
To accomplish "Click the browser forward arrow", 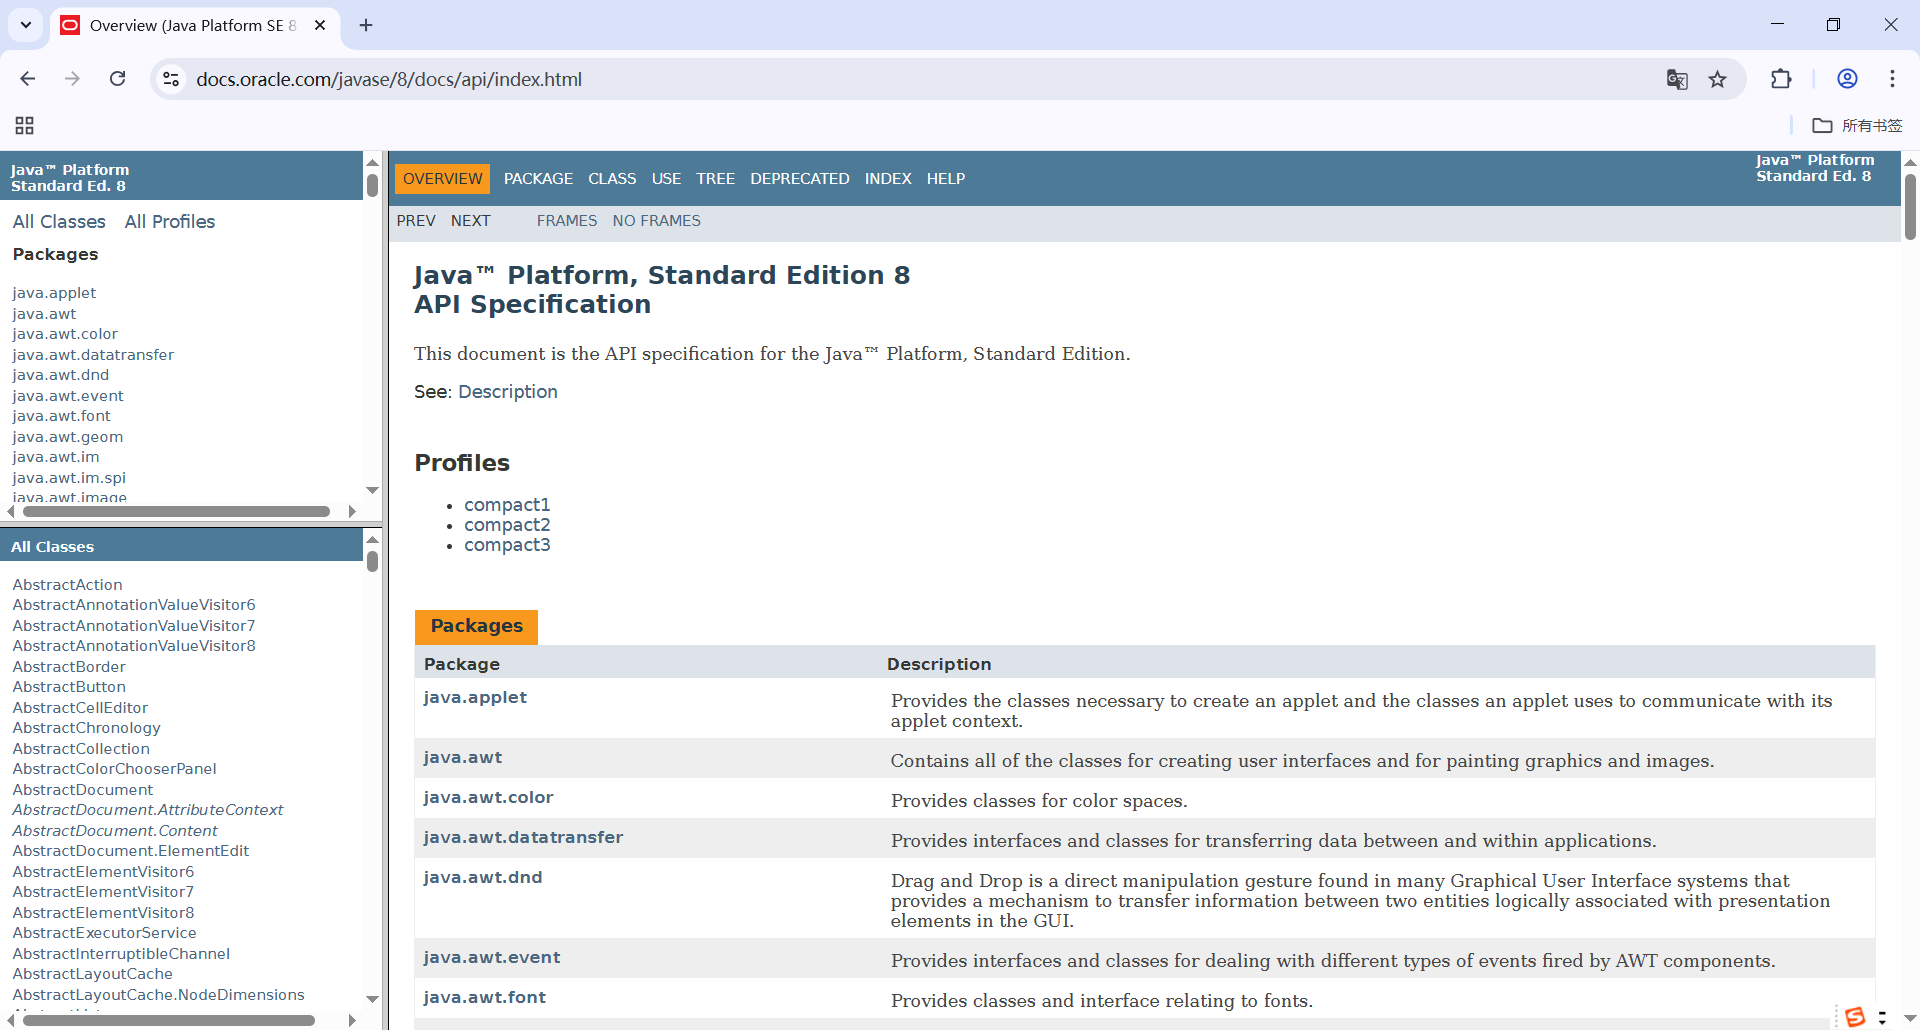I will (x=72, y=79).
